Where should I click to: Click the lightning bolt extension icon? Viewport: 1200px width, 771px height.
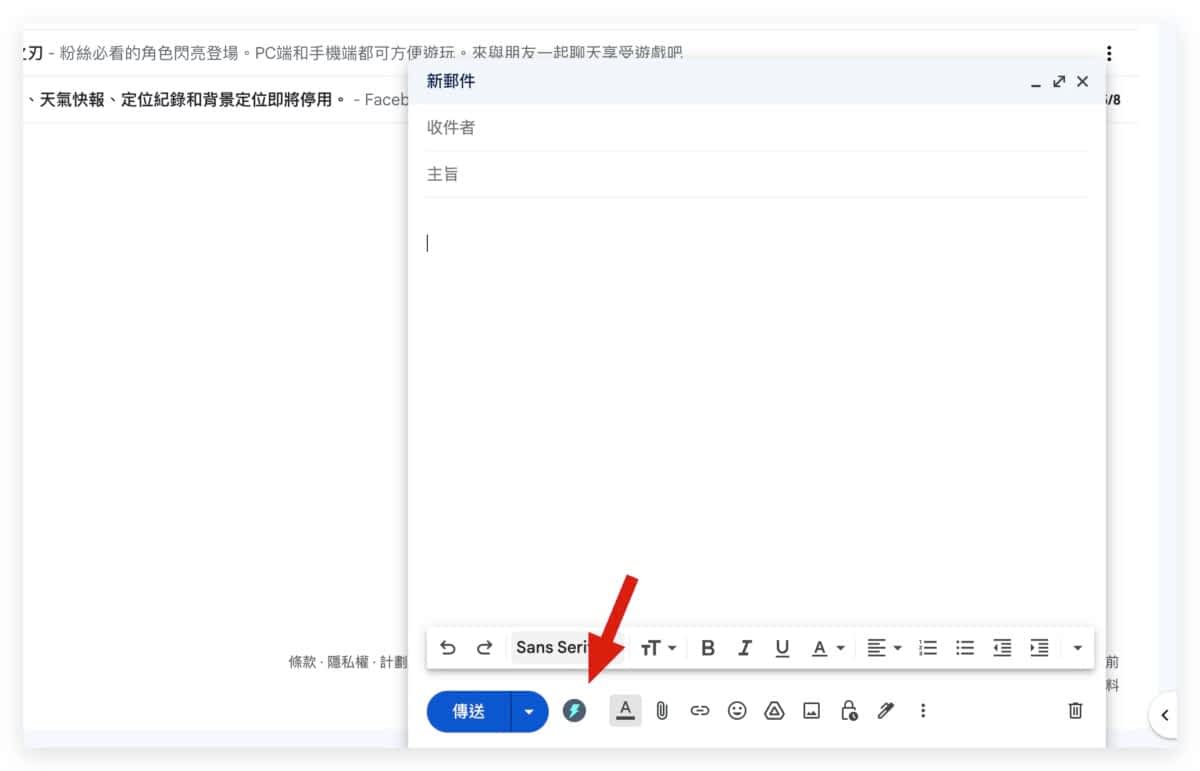click(574, 711)
